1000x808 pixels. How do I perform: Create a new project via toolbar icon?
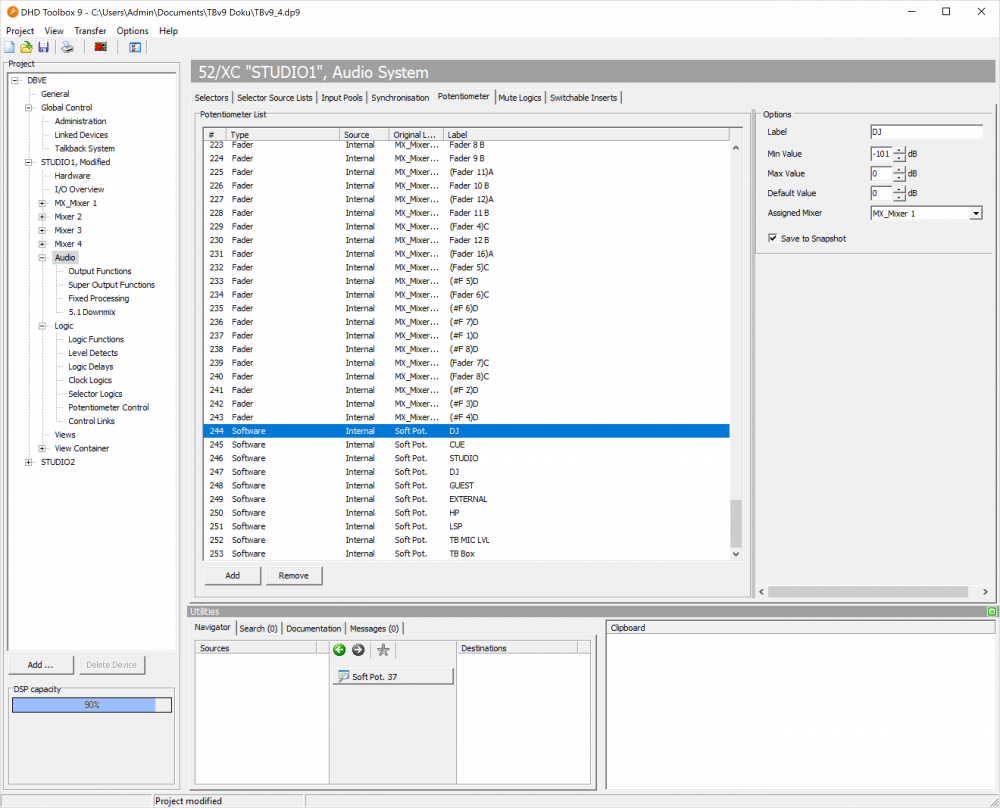point(9,47)
